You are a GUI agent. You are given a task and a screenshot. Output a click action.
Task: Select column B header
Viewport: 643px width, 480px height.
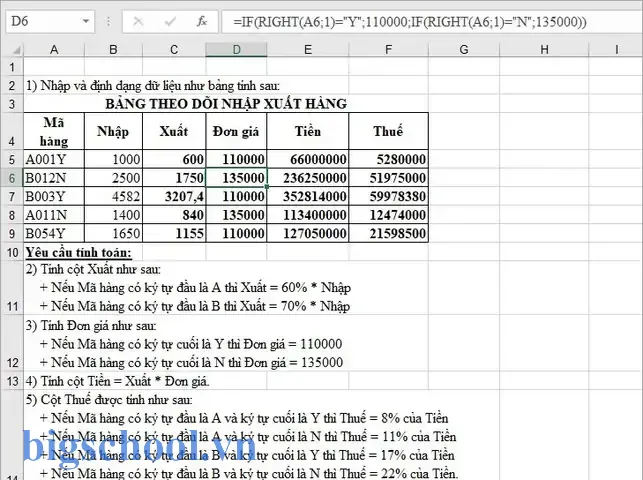(x=114, y=50)
